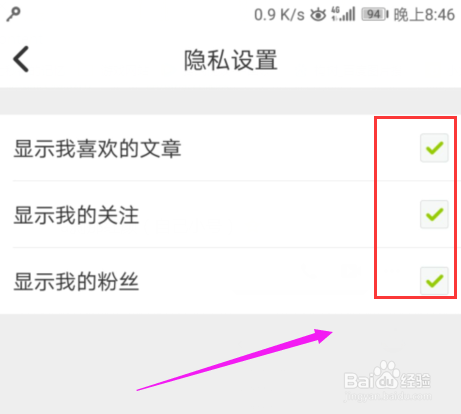Tap the eye comfort icon in status bar

(x=318, y=15)
